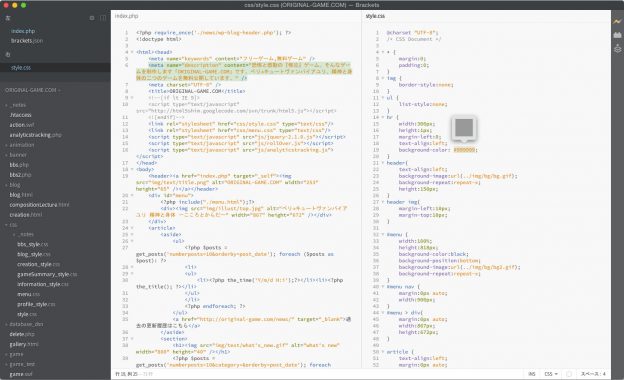Fold the html tag at line 4
This screenshot has width=624, height=380.
pyautogui.click(x=132, y=52)
